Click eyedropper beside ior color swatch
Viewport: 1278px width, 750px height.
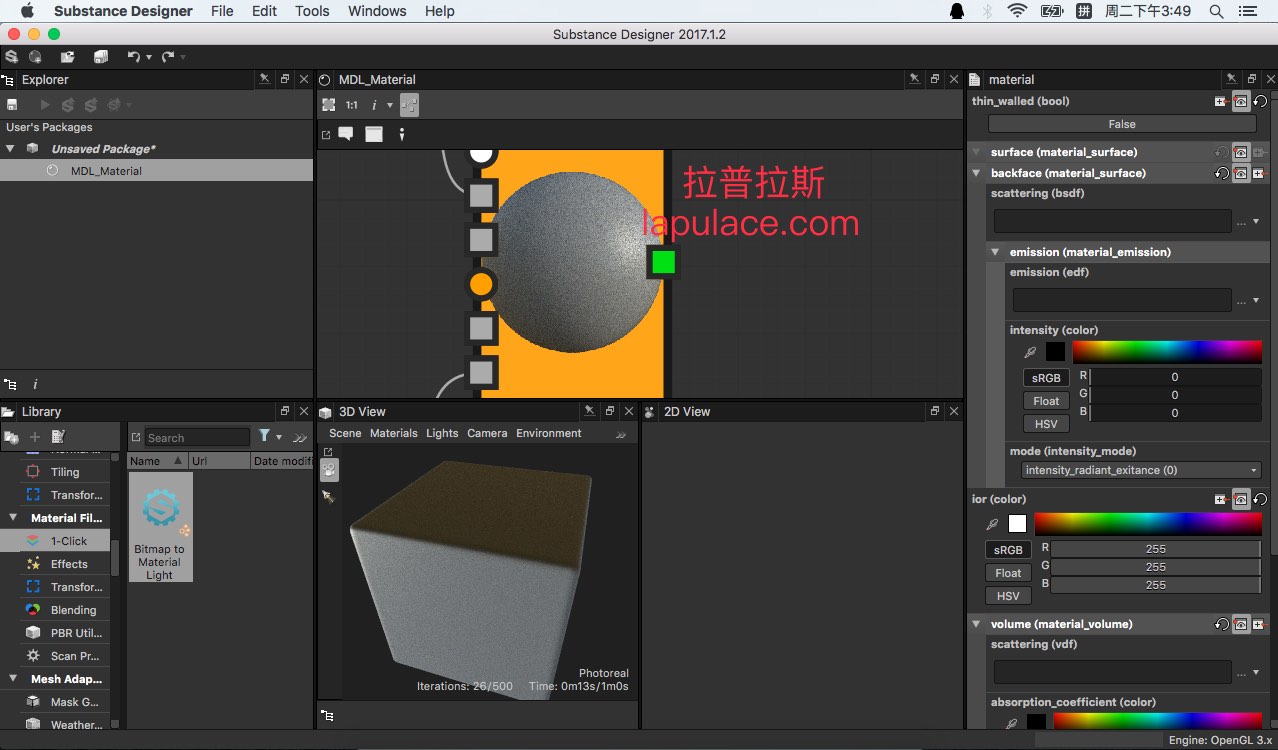tap(992, 524)
